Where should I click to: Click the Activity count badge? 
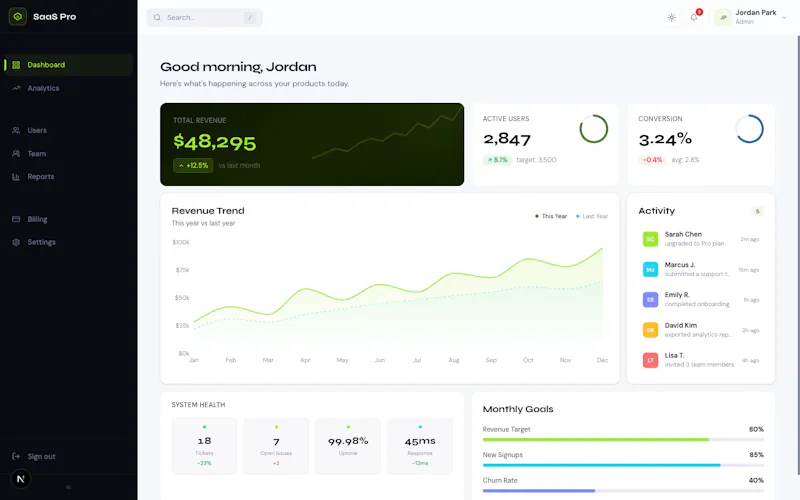(757, 211)
